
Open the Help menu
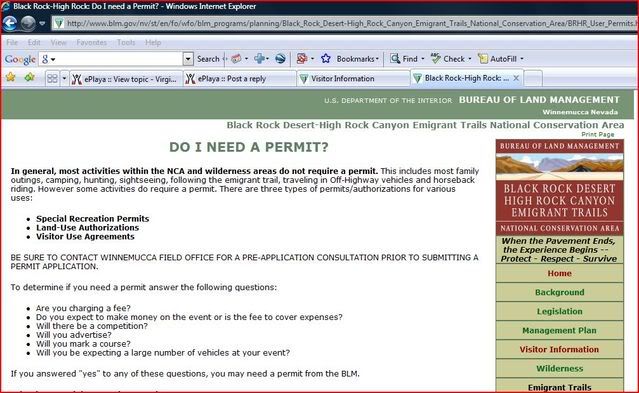pos(153,42)
